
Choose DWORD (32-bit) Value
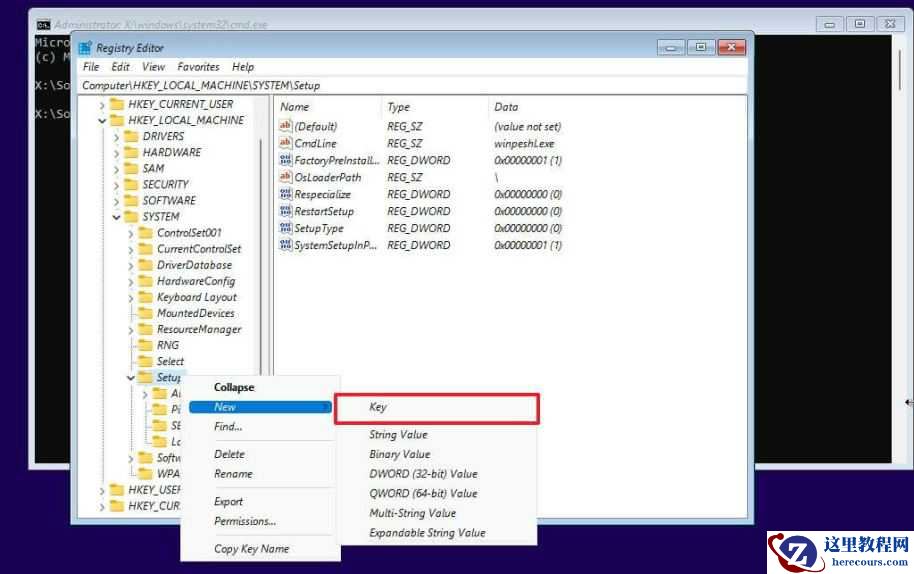tap(423, 474)
